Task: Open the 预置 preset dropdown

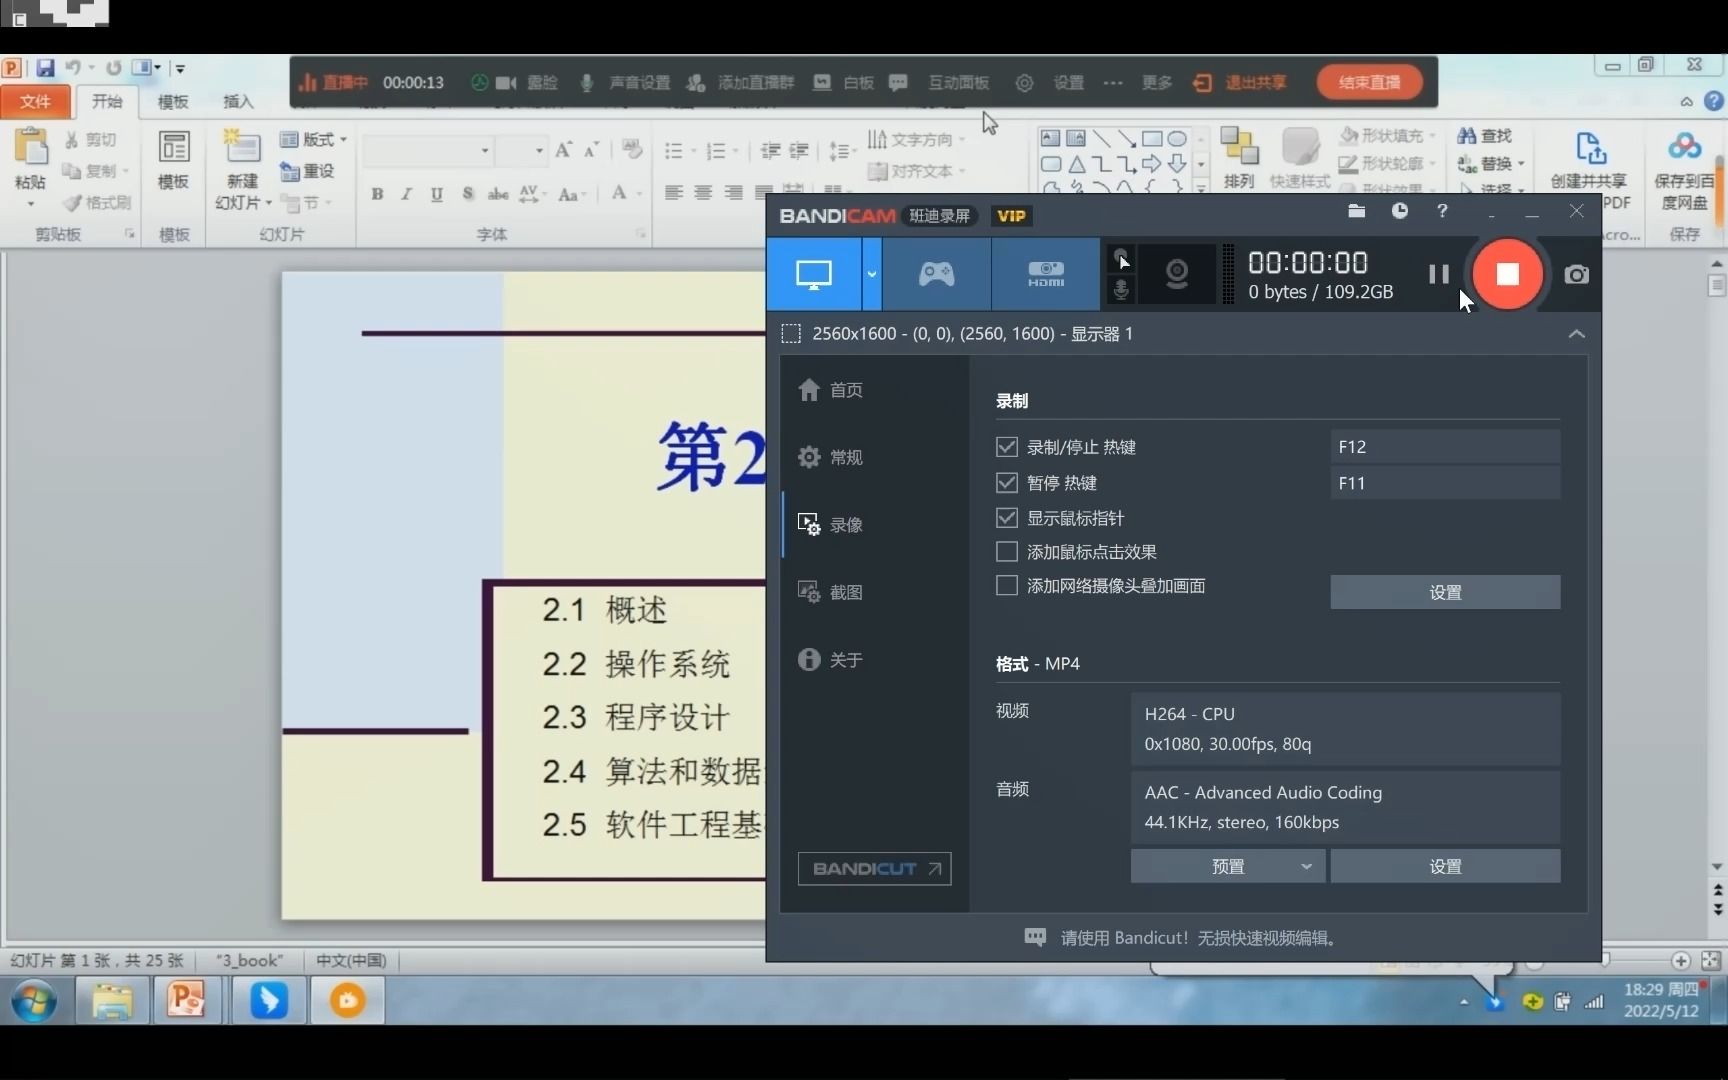Action: tap(1226, 865)
